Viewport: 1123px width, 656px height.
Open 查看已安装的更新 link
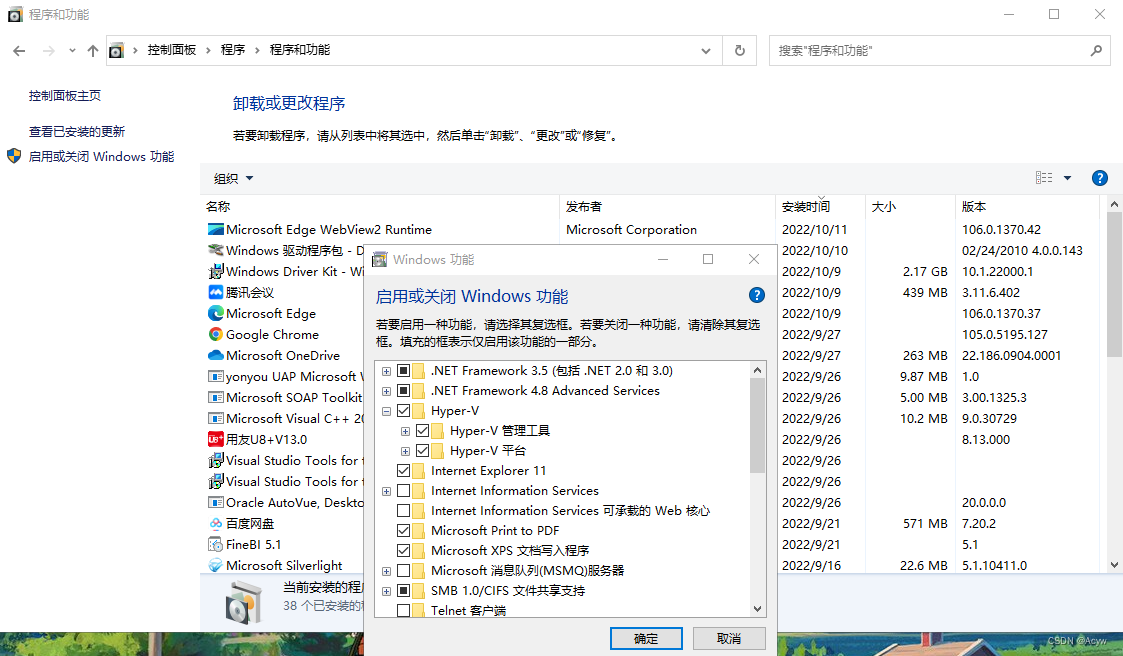point(77,132)
